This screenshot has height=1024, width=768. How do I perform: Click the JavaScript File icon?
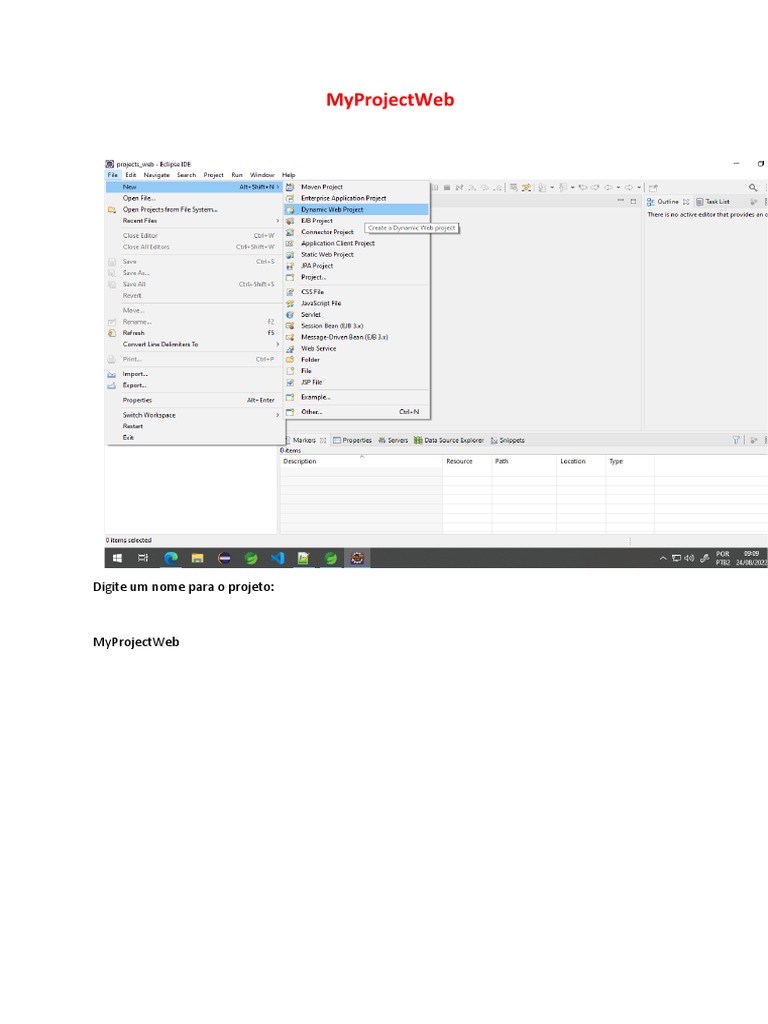click(x=290, y=303)
